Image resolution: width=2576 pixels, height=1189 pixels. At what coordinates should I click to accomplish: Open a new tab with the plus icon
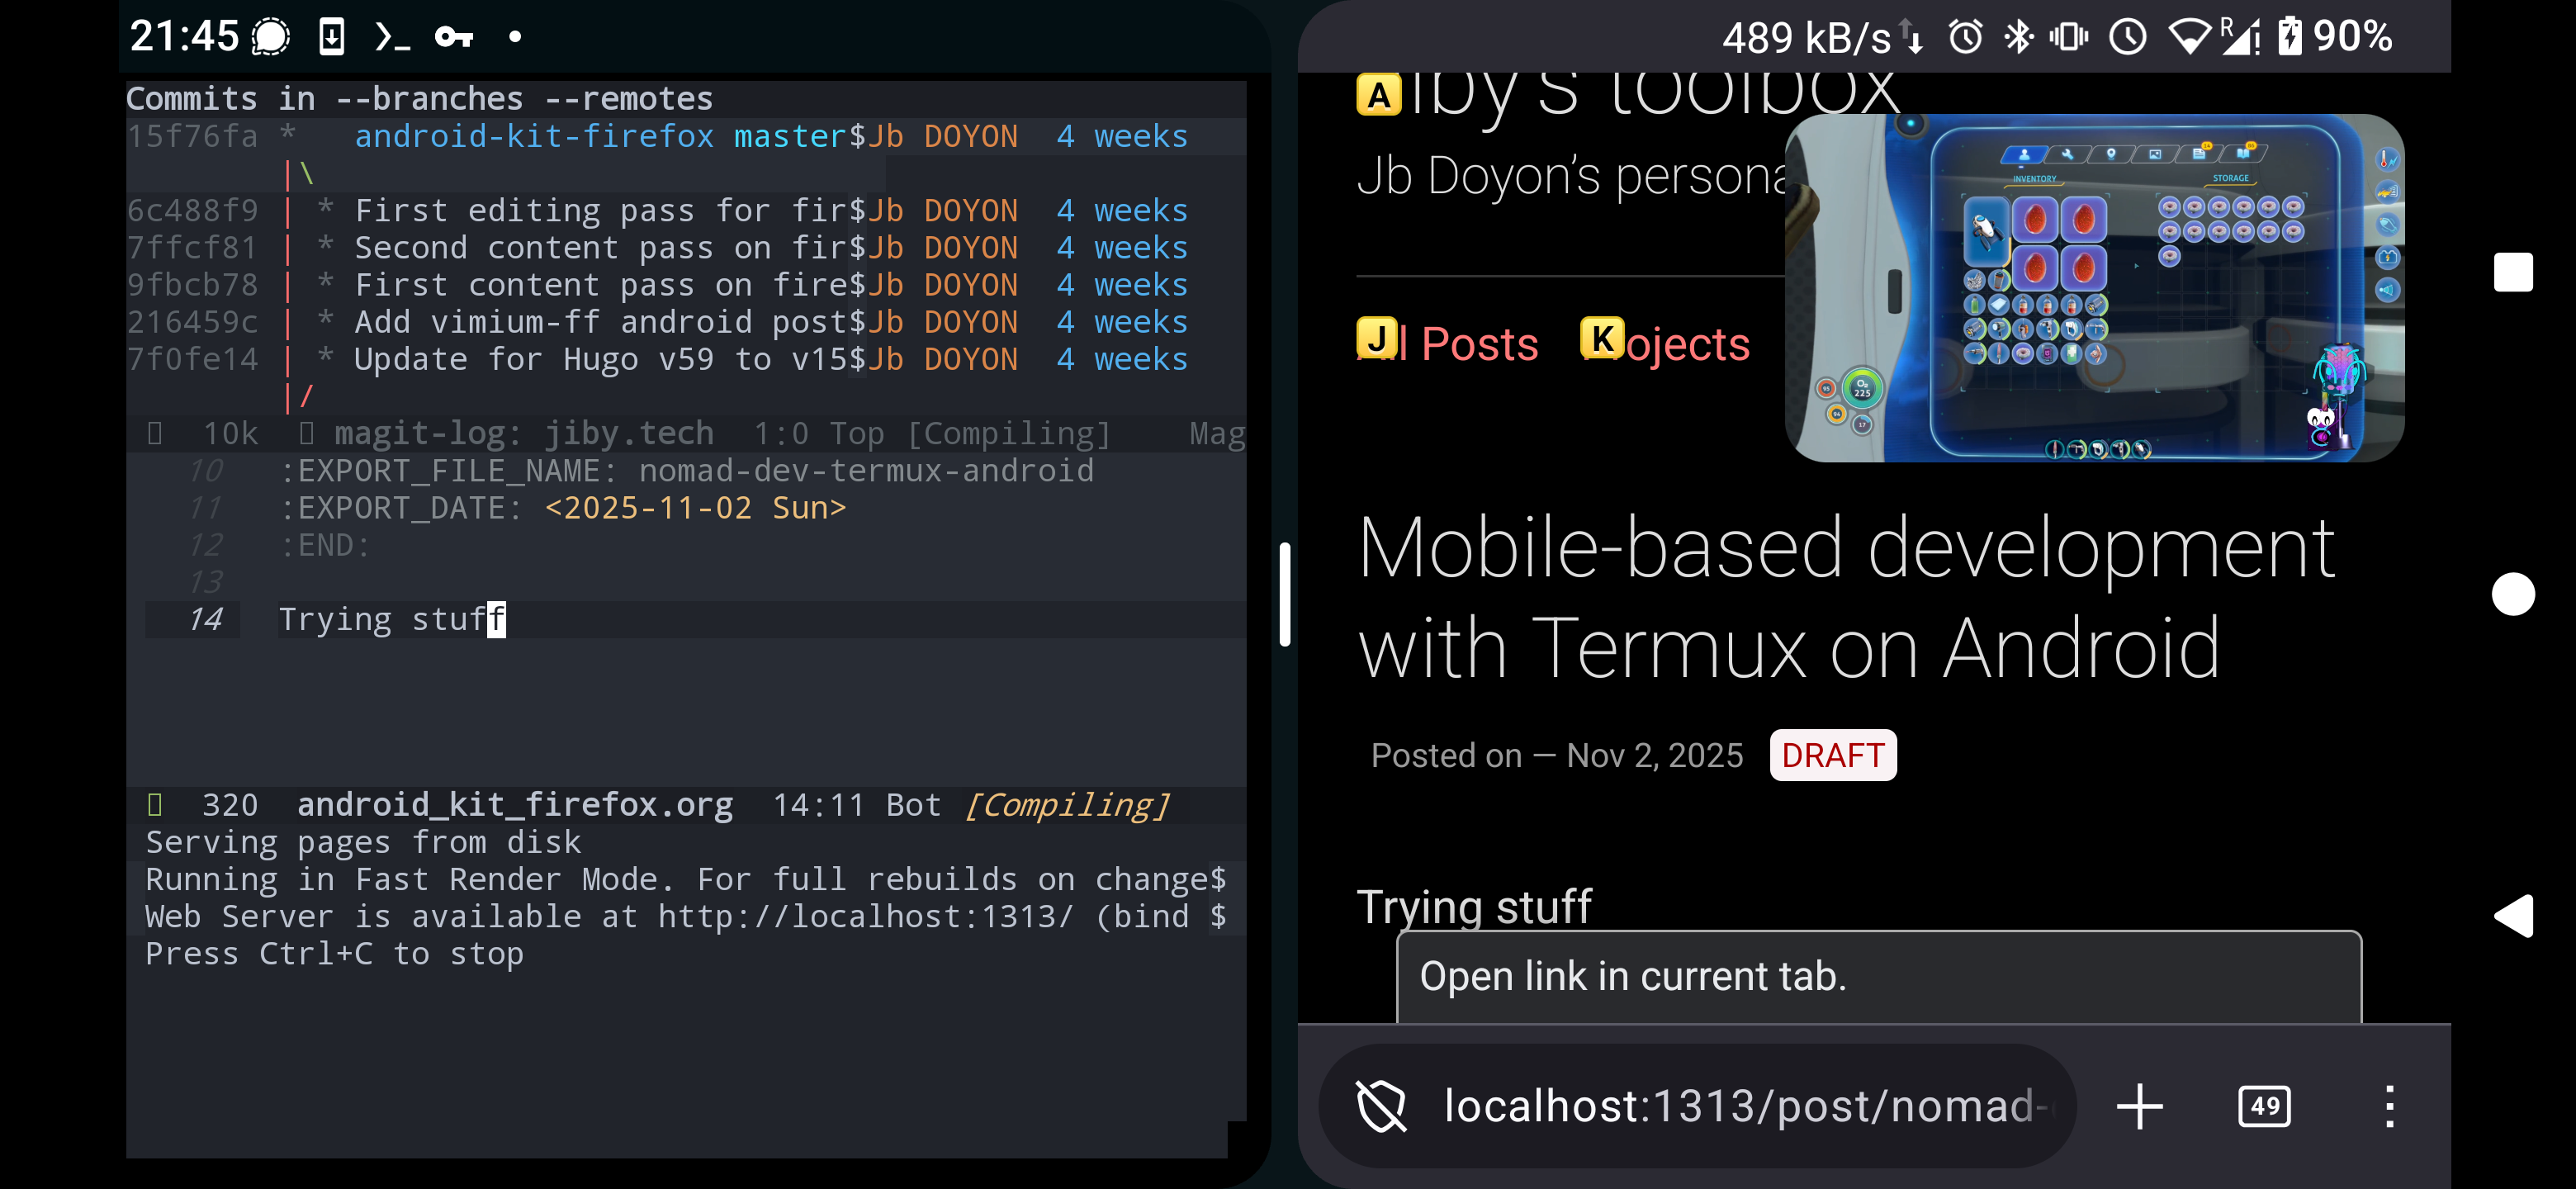coord(2140,1106)
